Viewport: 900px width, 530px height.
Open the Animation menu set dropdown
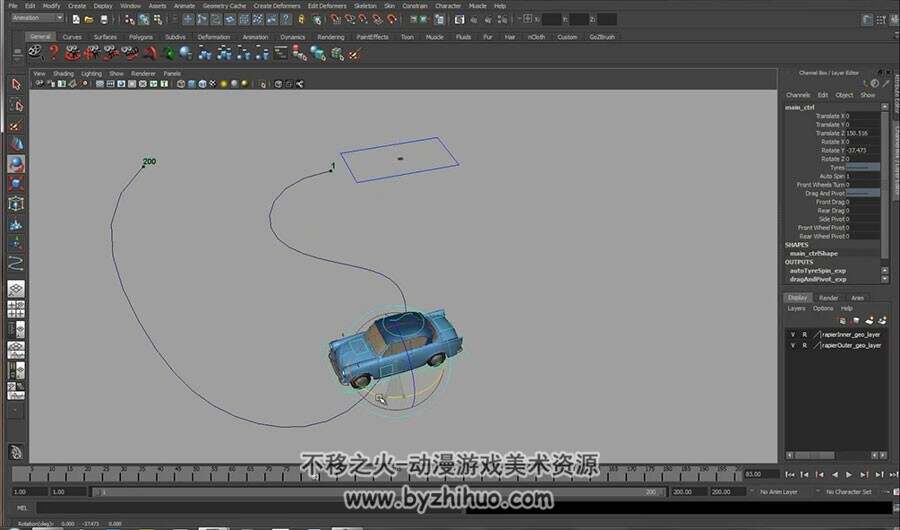click(37, 18)
